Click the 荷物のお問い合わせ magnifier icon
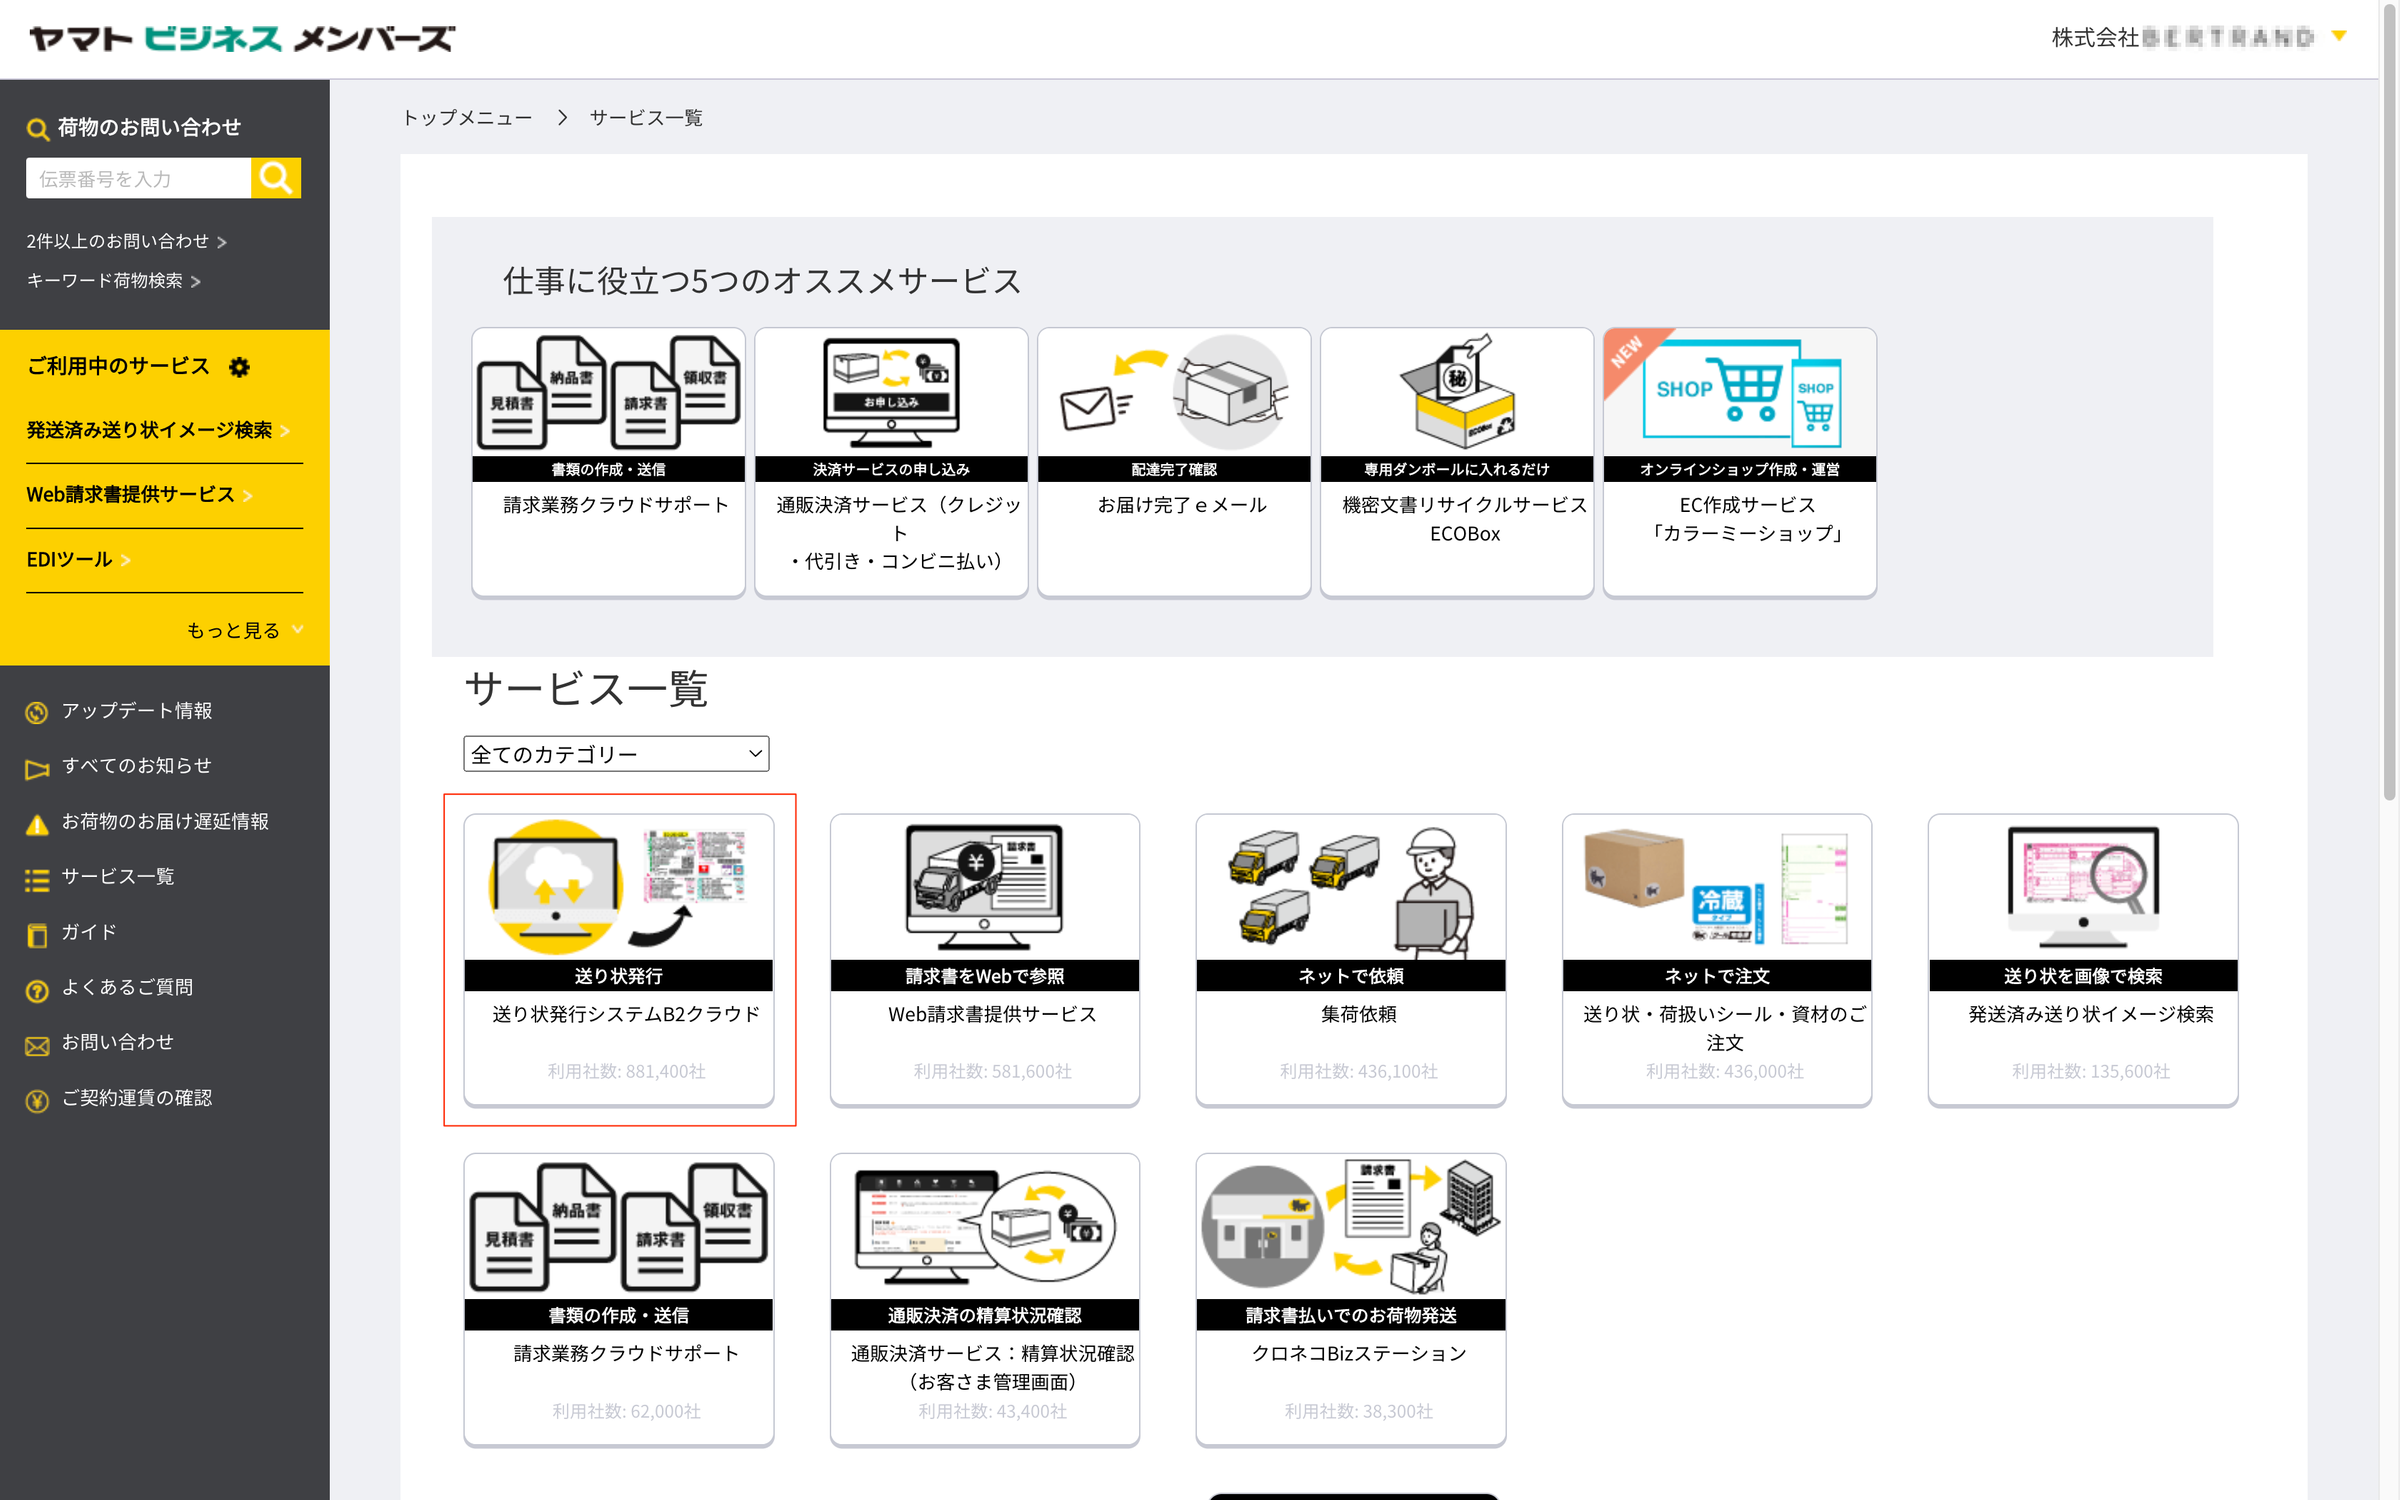The image size is (2400, 1500). coord(38,127)
